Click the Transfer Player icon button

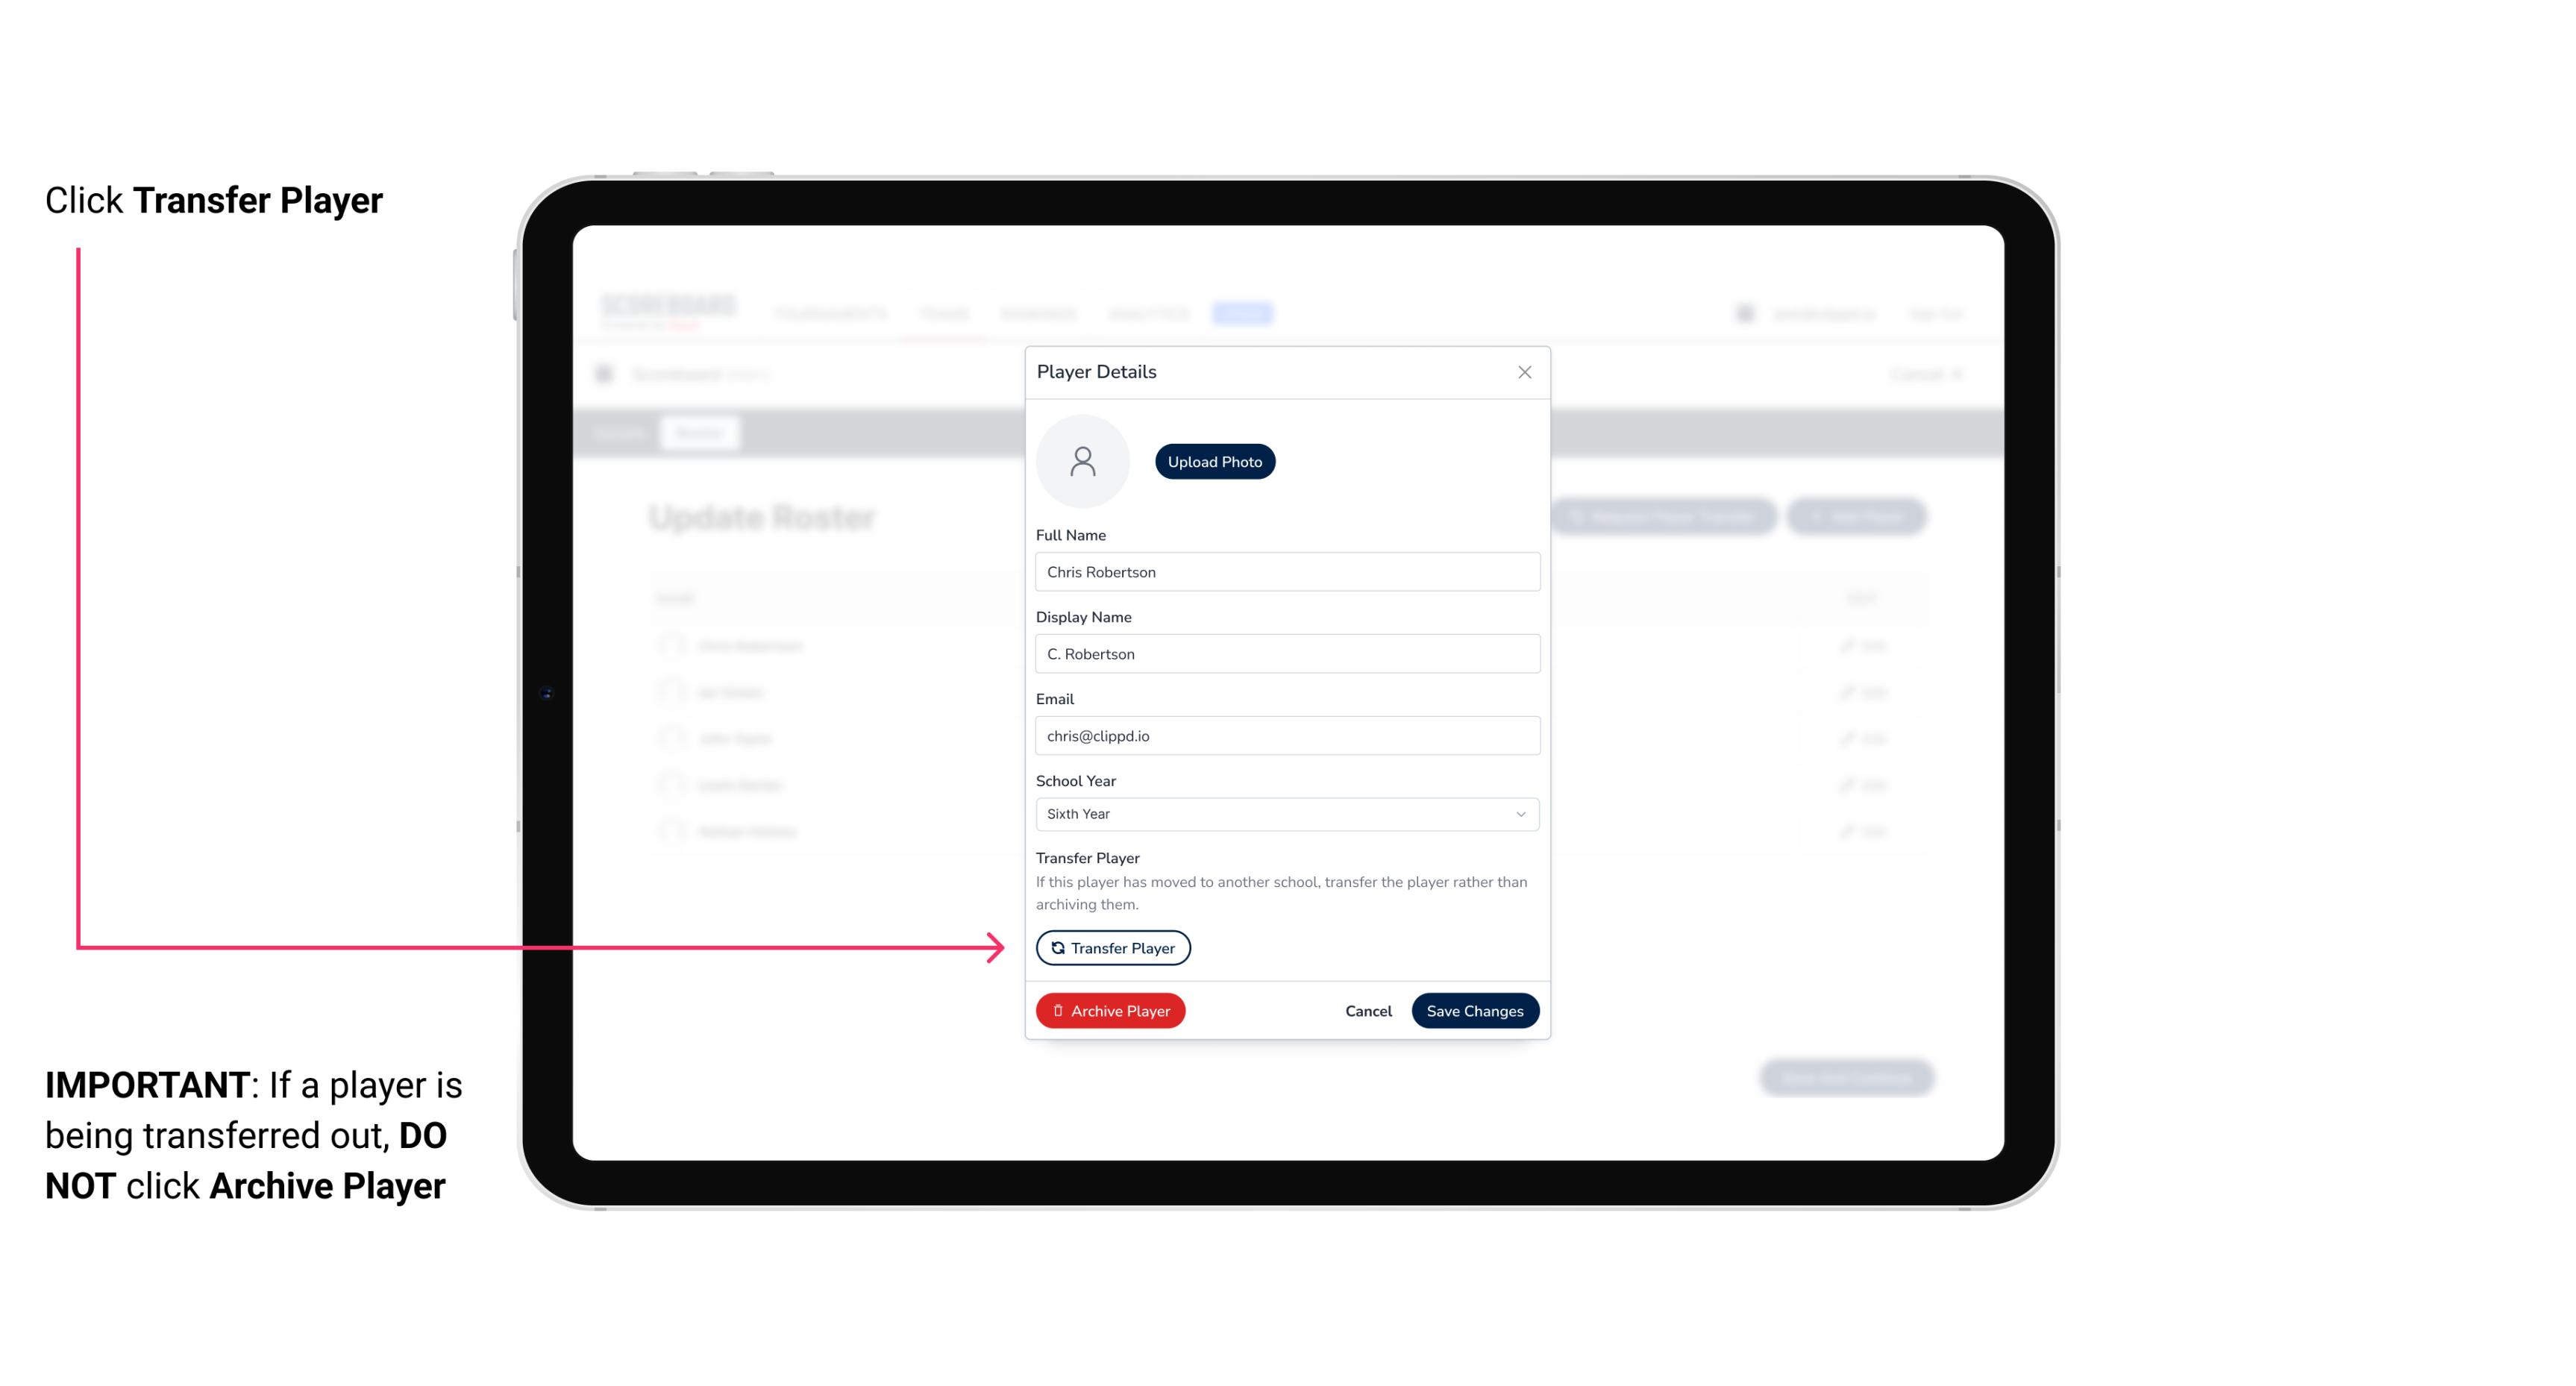[1112, 947]
